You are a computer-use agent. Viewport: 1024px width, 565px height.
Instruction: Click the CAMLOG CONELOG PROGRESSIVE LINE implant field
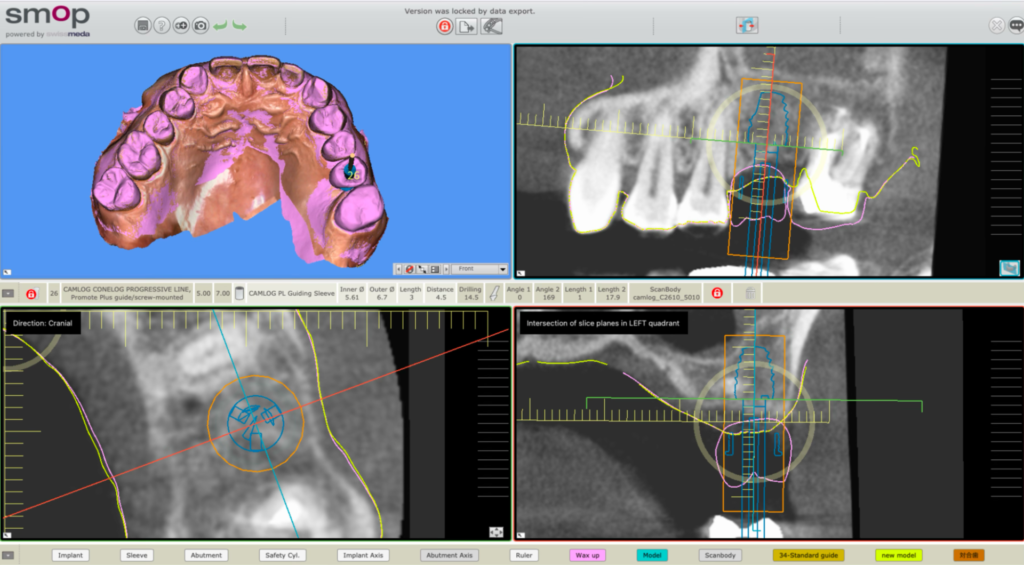click(126, 293)
